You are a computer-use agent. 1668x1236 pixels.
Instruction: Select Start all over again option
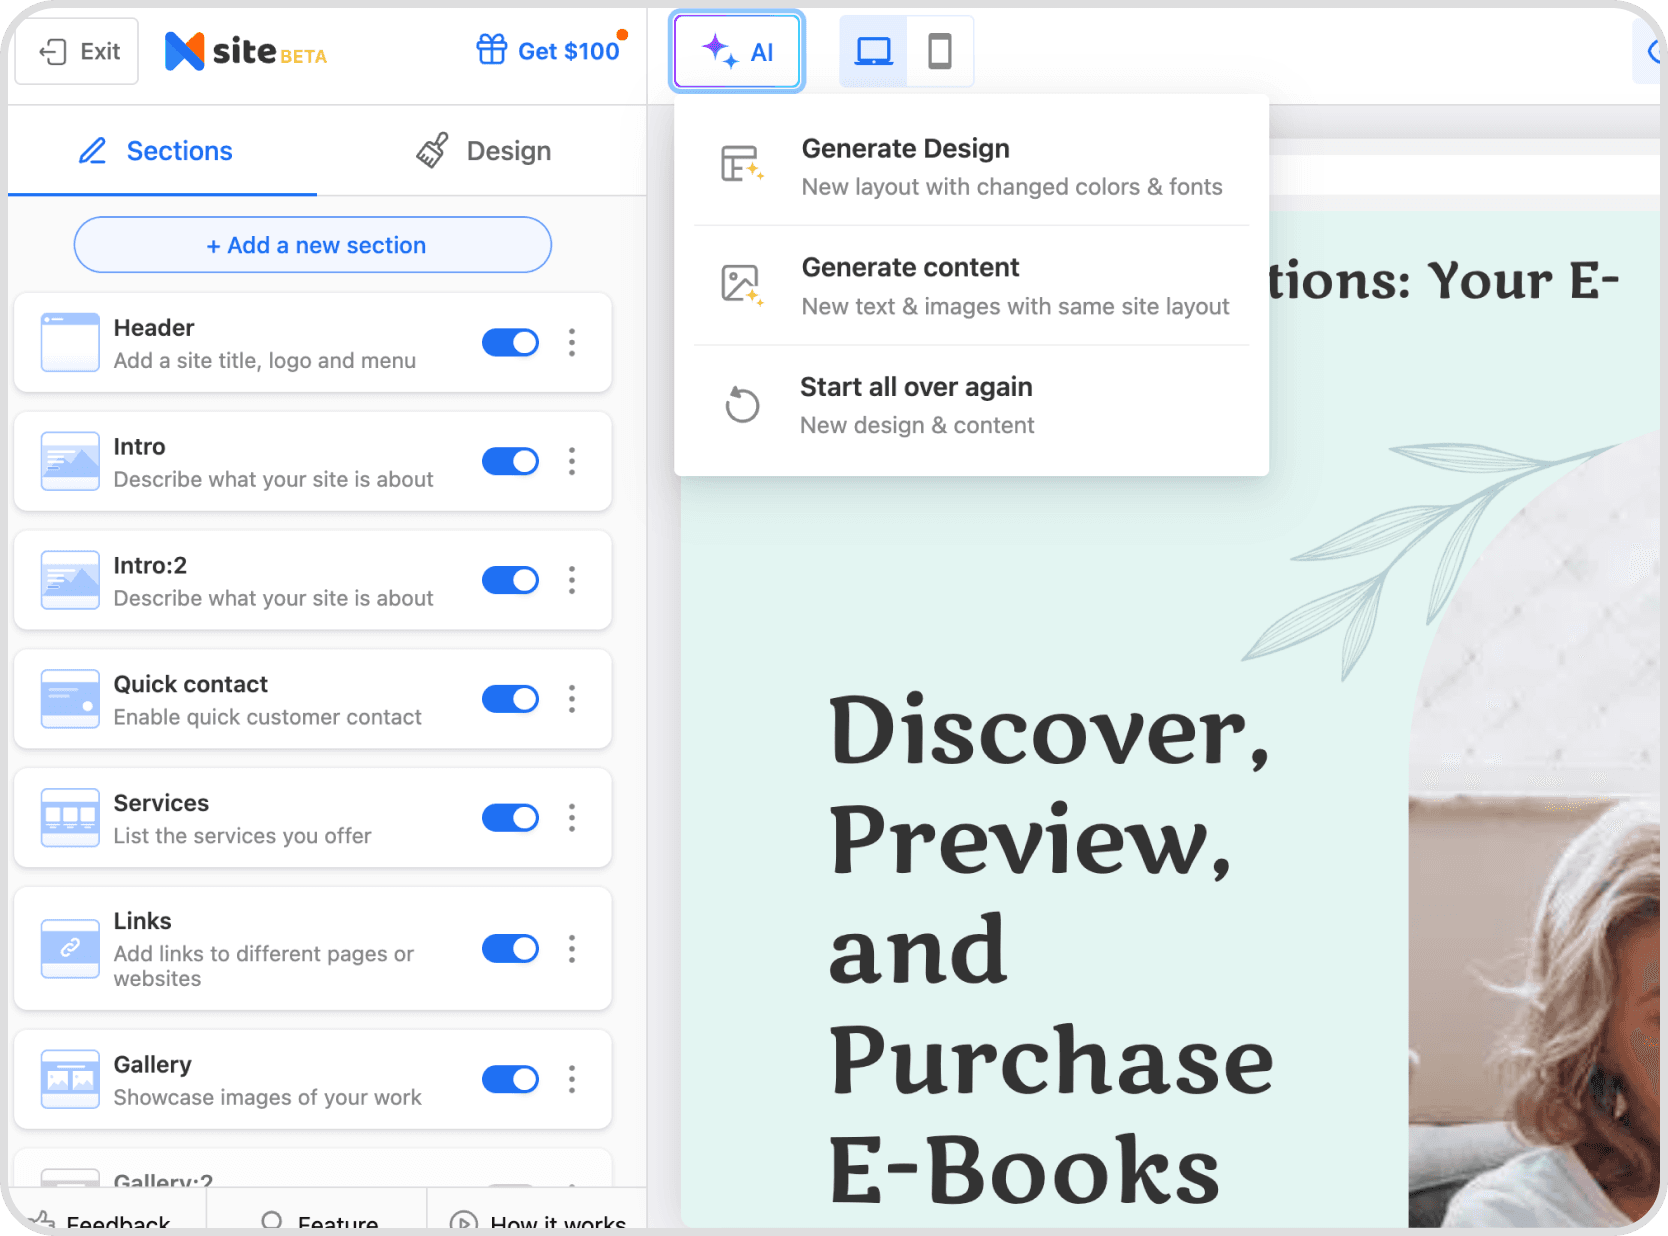pyautogui.click(x=971, y=405)
